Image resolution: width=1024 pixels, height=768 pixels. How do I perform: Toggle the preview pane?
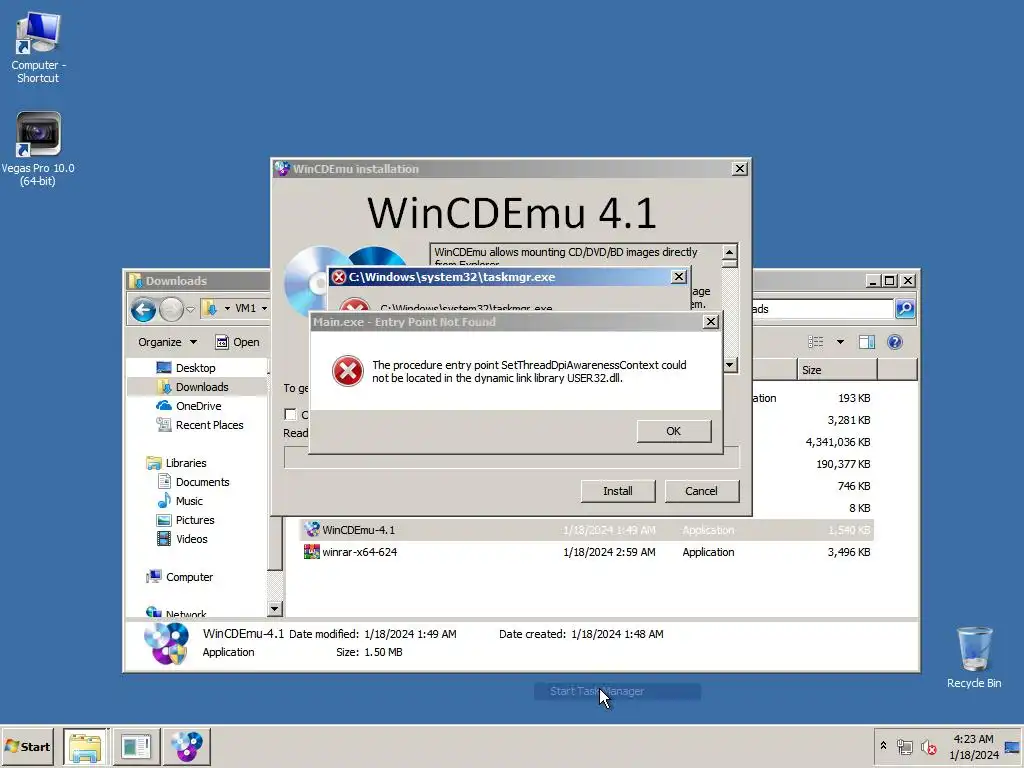click(867, 342)
